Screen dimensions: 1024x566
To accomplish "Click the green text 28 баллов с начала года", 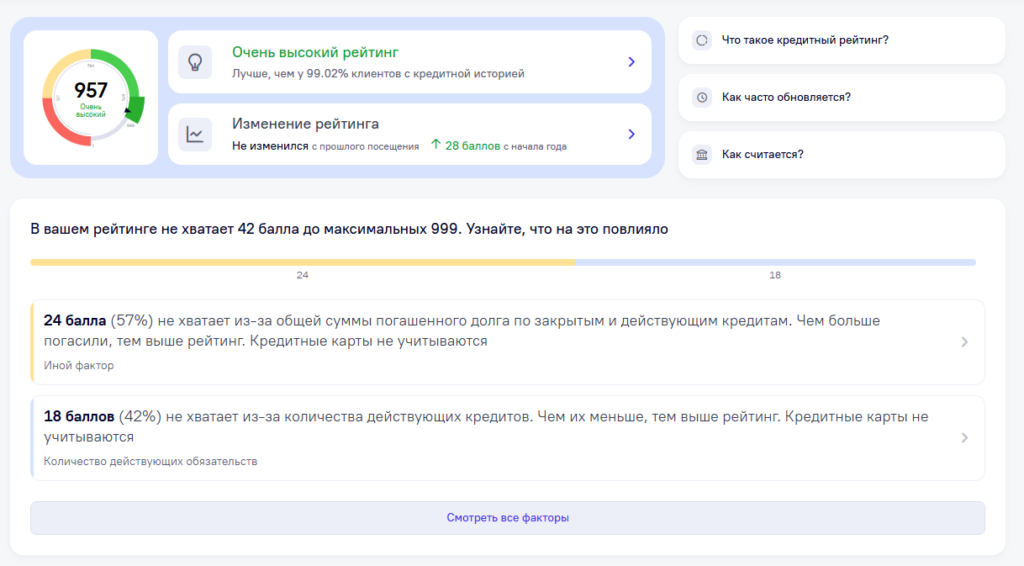I will point(505,146).
